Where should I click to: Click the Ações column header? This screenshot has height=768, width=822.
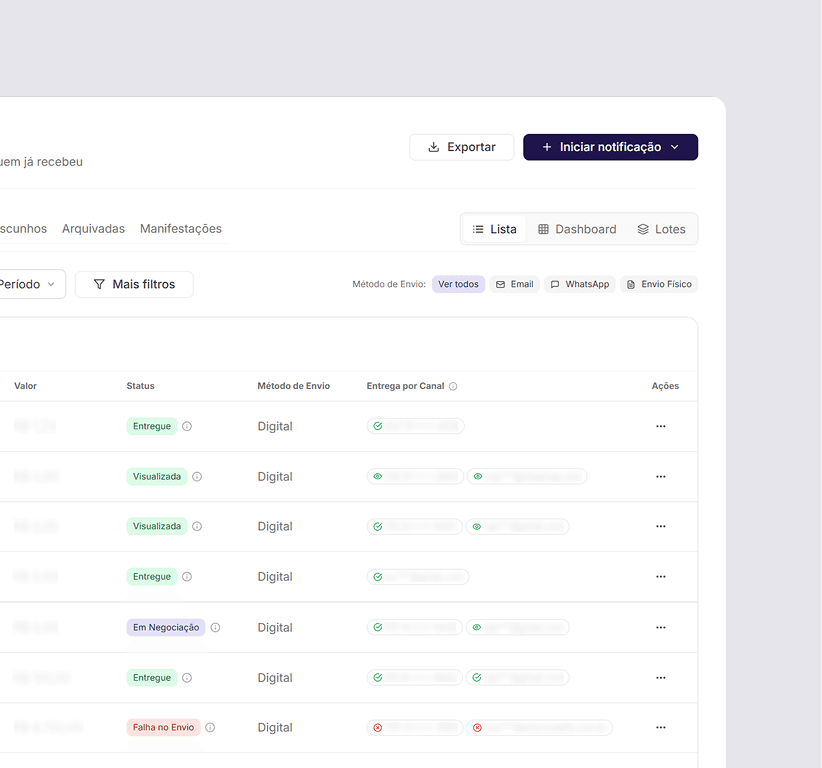click(665, 386)
